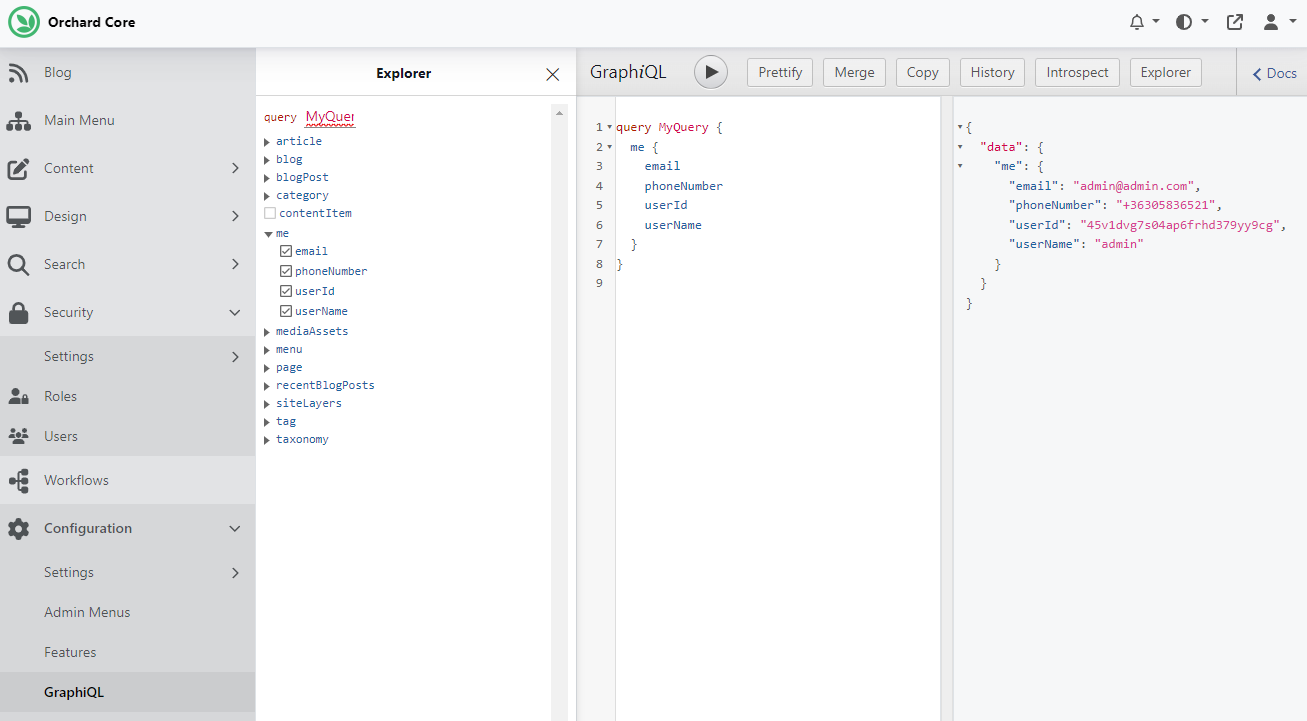Expand the article node in Explorer
The image size is (1307, 721).
(x=267, y=142)
